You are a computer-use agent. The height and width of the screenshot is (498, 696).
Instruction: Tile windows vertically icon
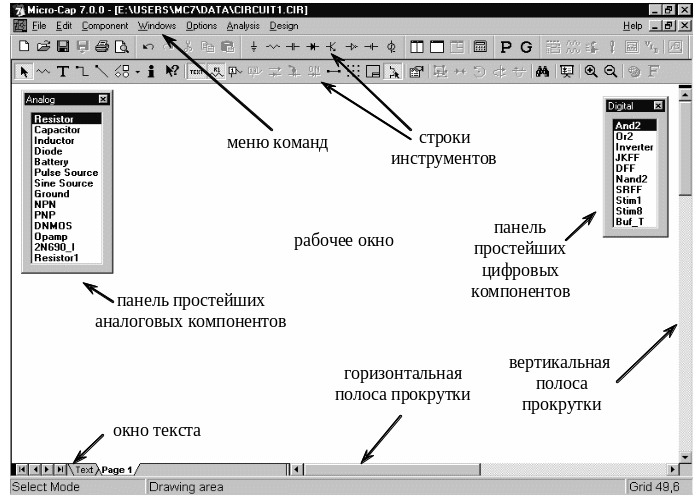[x=417, y=46]
